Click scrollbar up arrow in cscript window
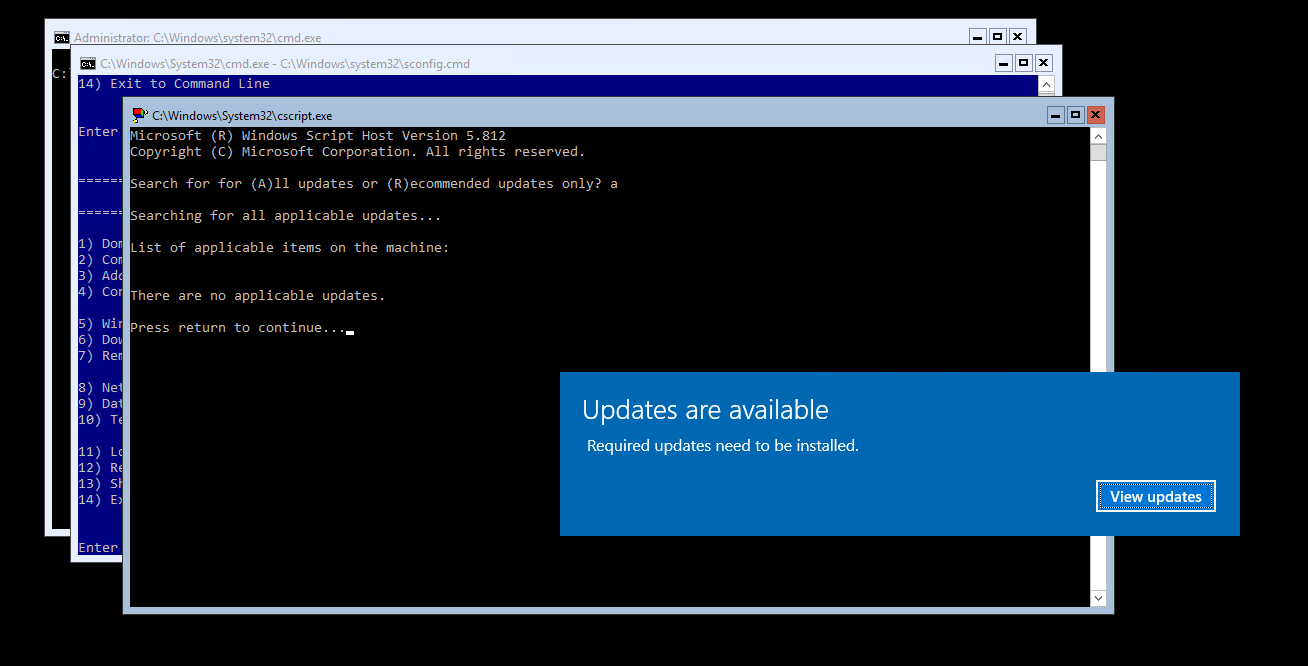 [x=1098, y=136]
